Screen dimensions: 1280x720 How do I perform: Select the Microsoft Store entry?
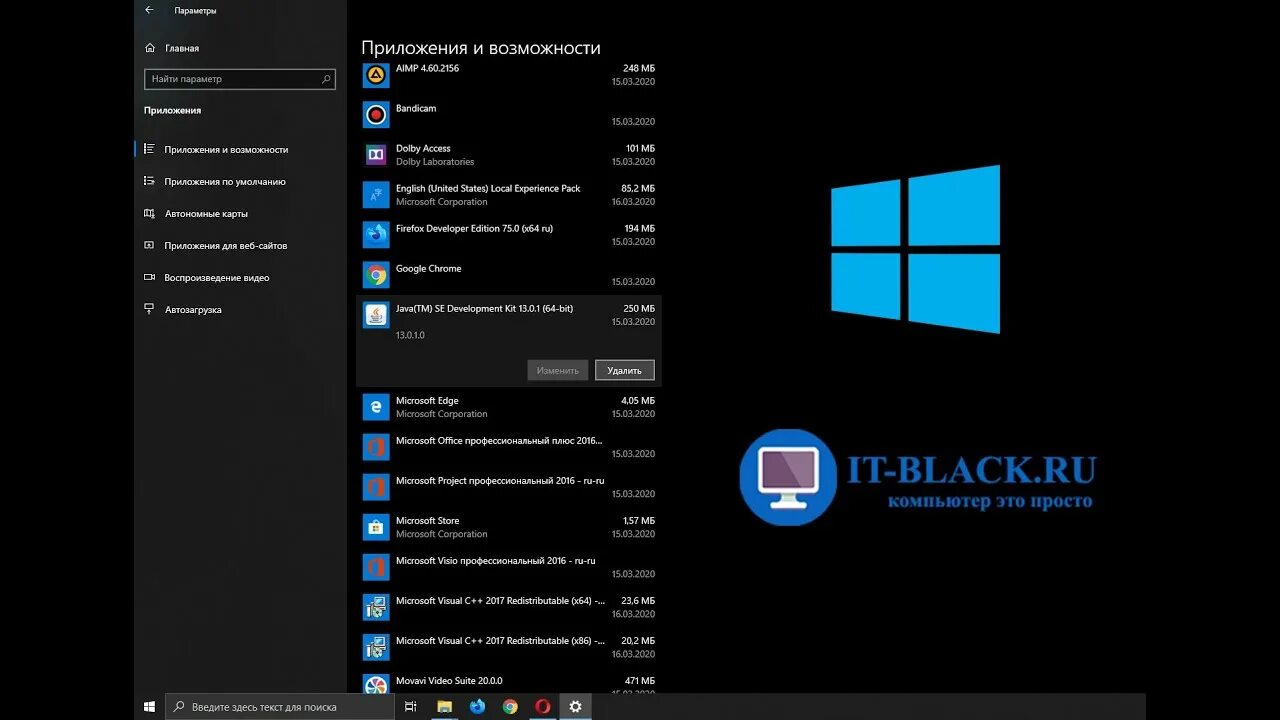pyautogui.click(x=509, y=527)
